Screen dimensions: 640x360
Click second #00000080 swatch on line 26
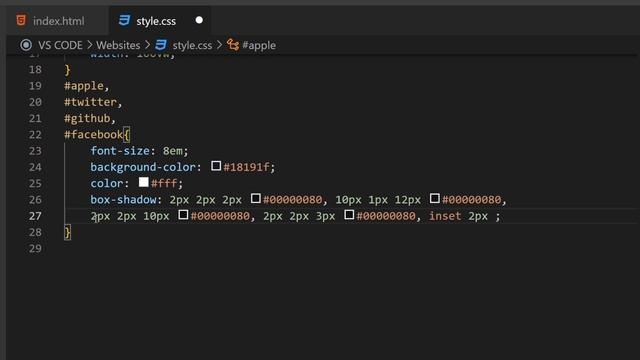click(435, 198)
